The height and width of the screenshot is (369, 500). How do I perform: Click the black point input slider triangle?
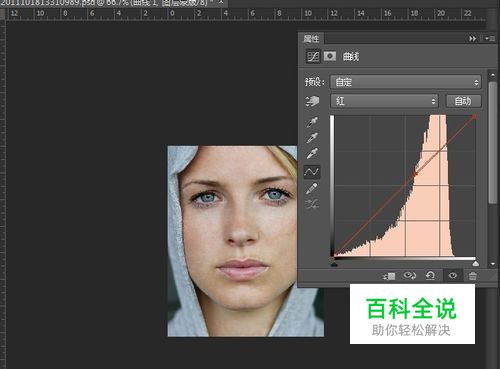point(334,264)
